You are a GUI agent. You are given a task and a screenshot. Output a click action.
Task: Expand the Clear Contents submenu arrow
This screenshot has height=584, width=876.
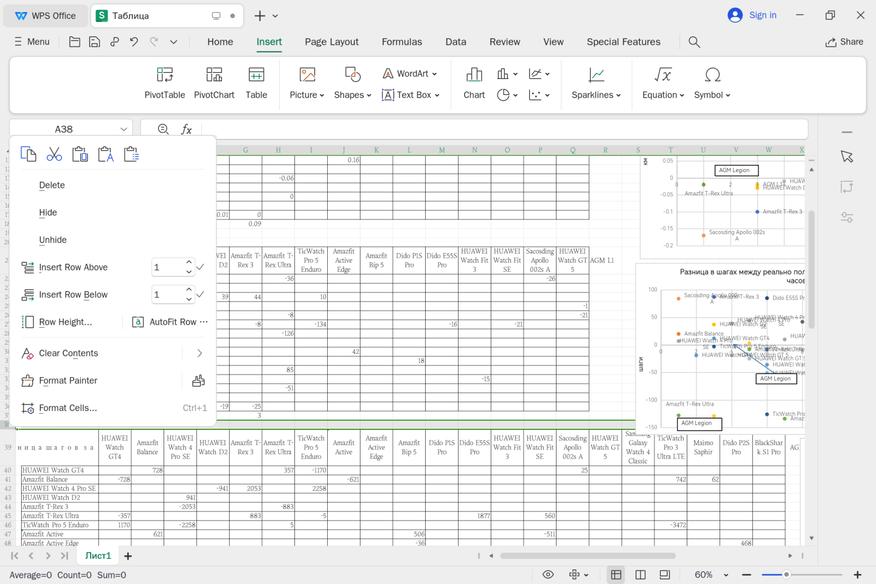(x=199, y=353)
